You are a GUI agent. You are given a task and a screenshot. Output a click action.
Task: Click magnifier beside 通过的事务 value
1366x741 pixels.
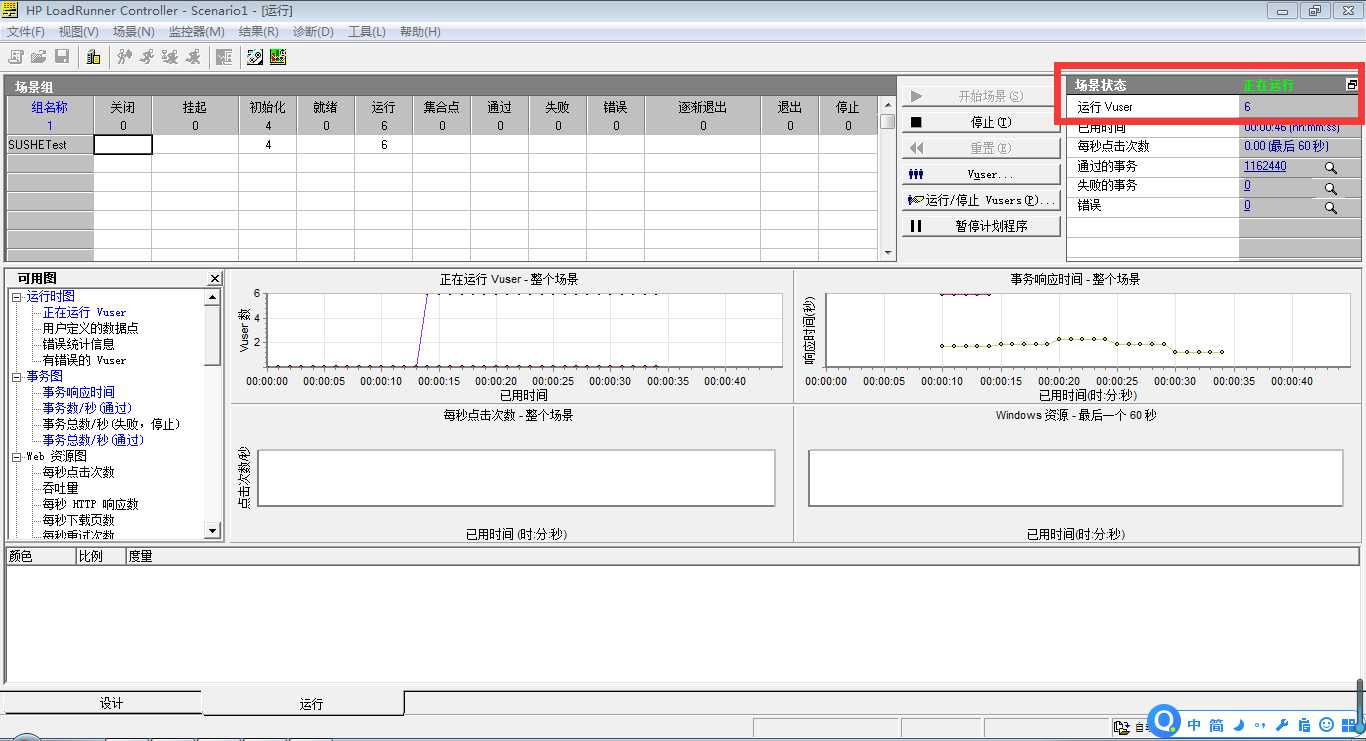[x=1331, y=168]
